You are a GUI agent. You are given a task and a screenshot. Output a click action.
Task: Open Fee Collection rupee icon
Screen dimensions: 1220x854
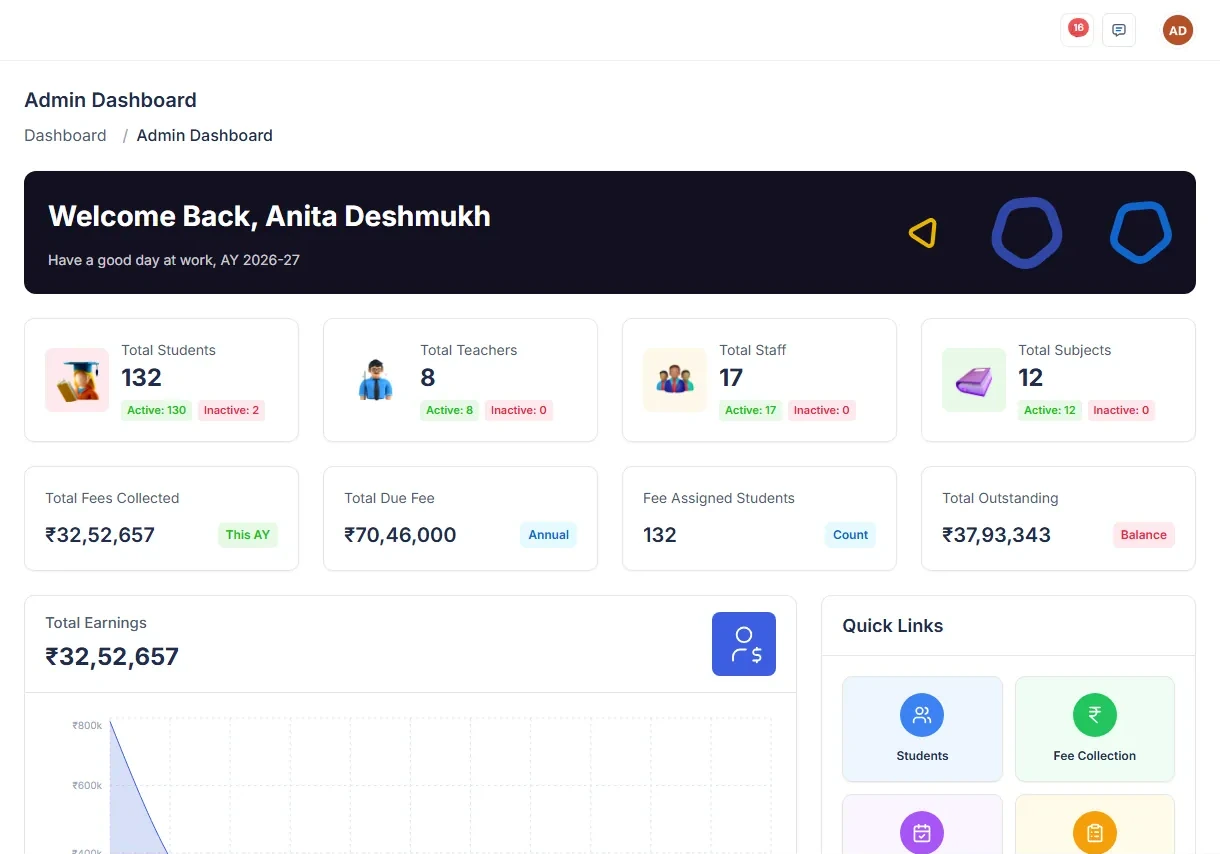pos(1095,715)
